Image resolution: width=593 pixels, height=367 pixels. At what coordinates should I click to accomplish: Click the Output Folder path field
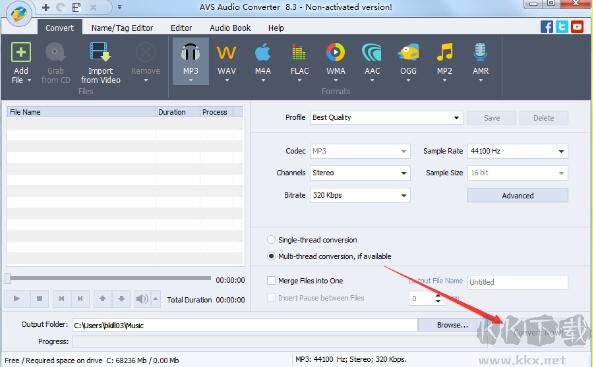[x=245, y=325]
